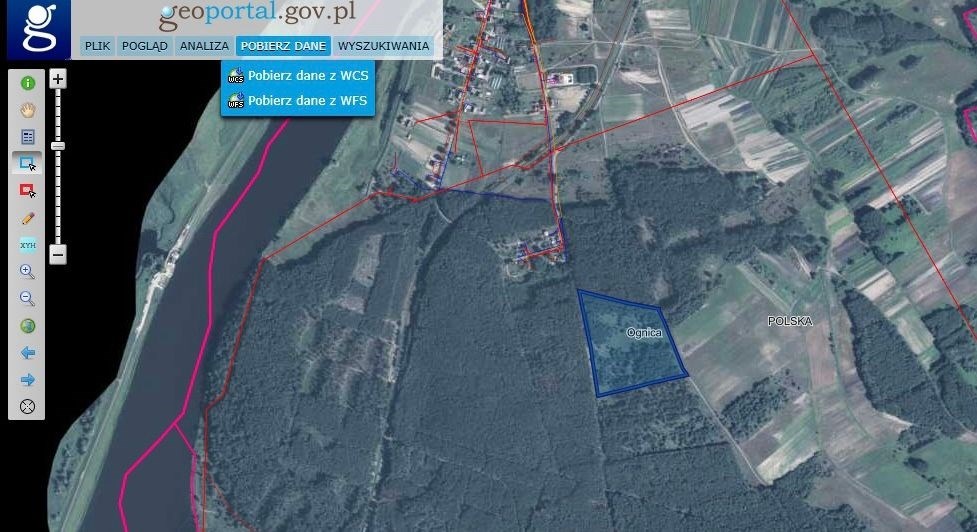Click the crossed circle icon in toolbar
The height and width of the screenshot is (532, 977).
[x=27, y=406]
